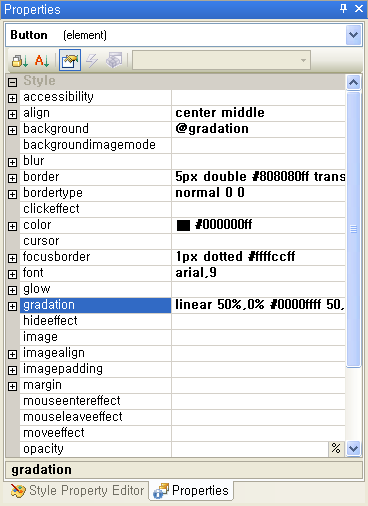Expand the imagealign property

(12, 354)
